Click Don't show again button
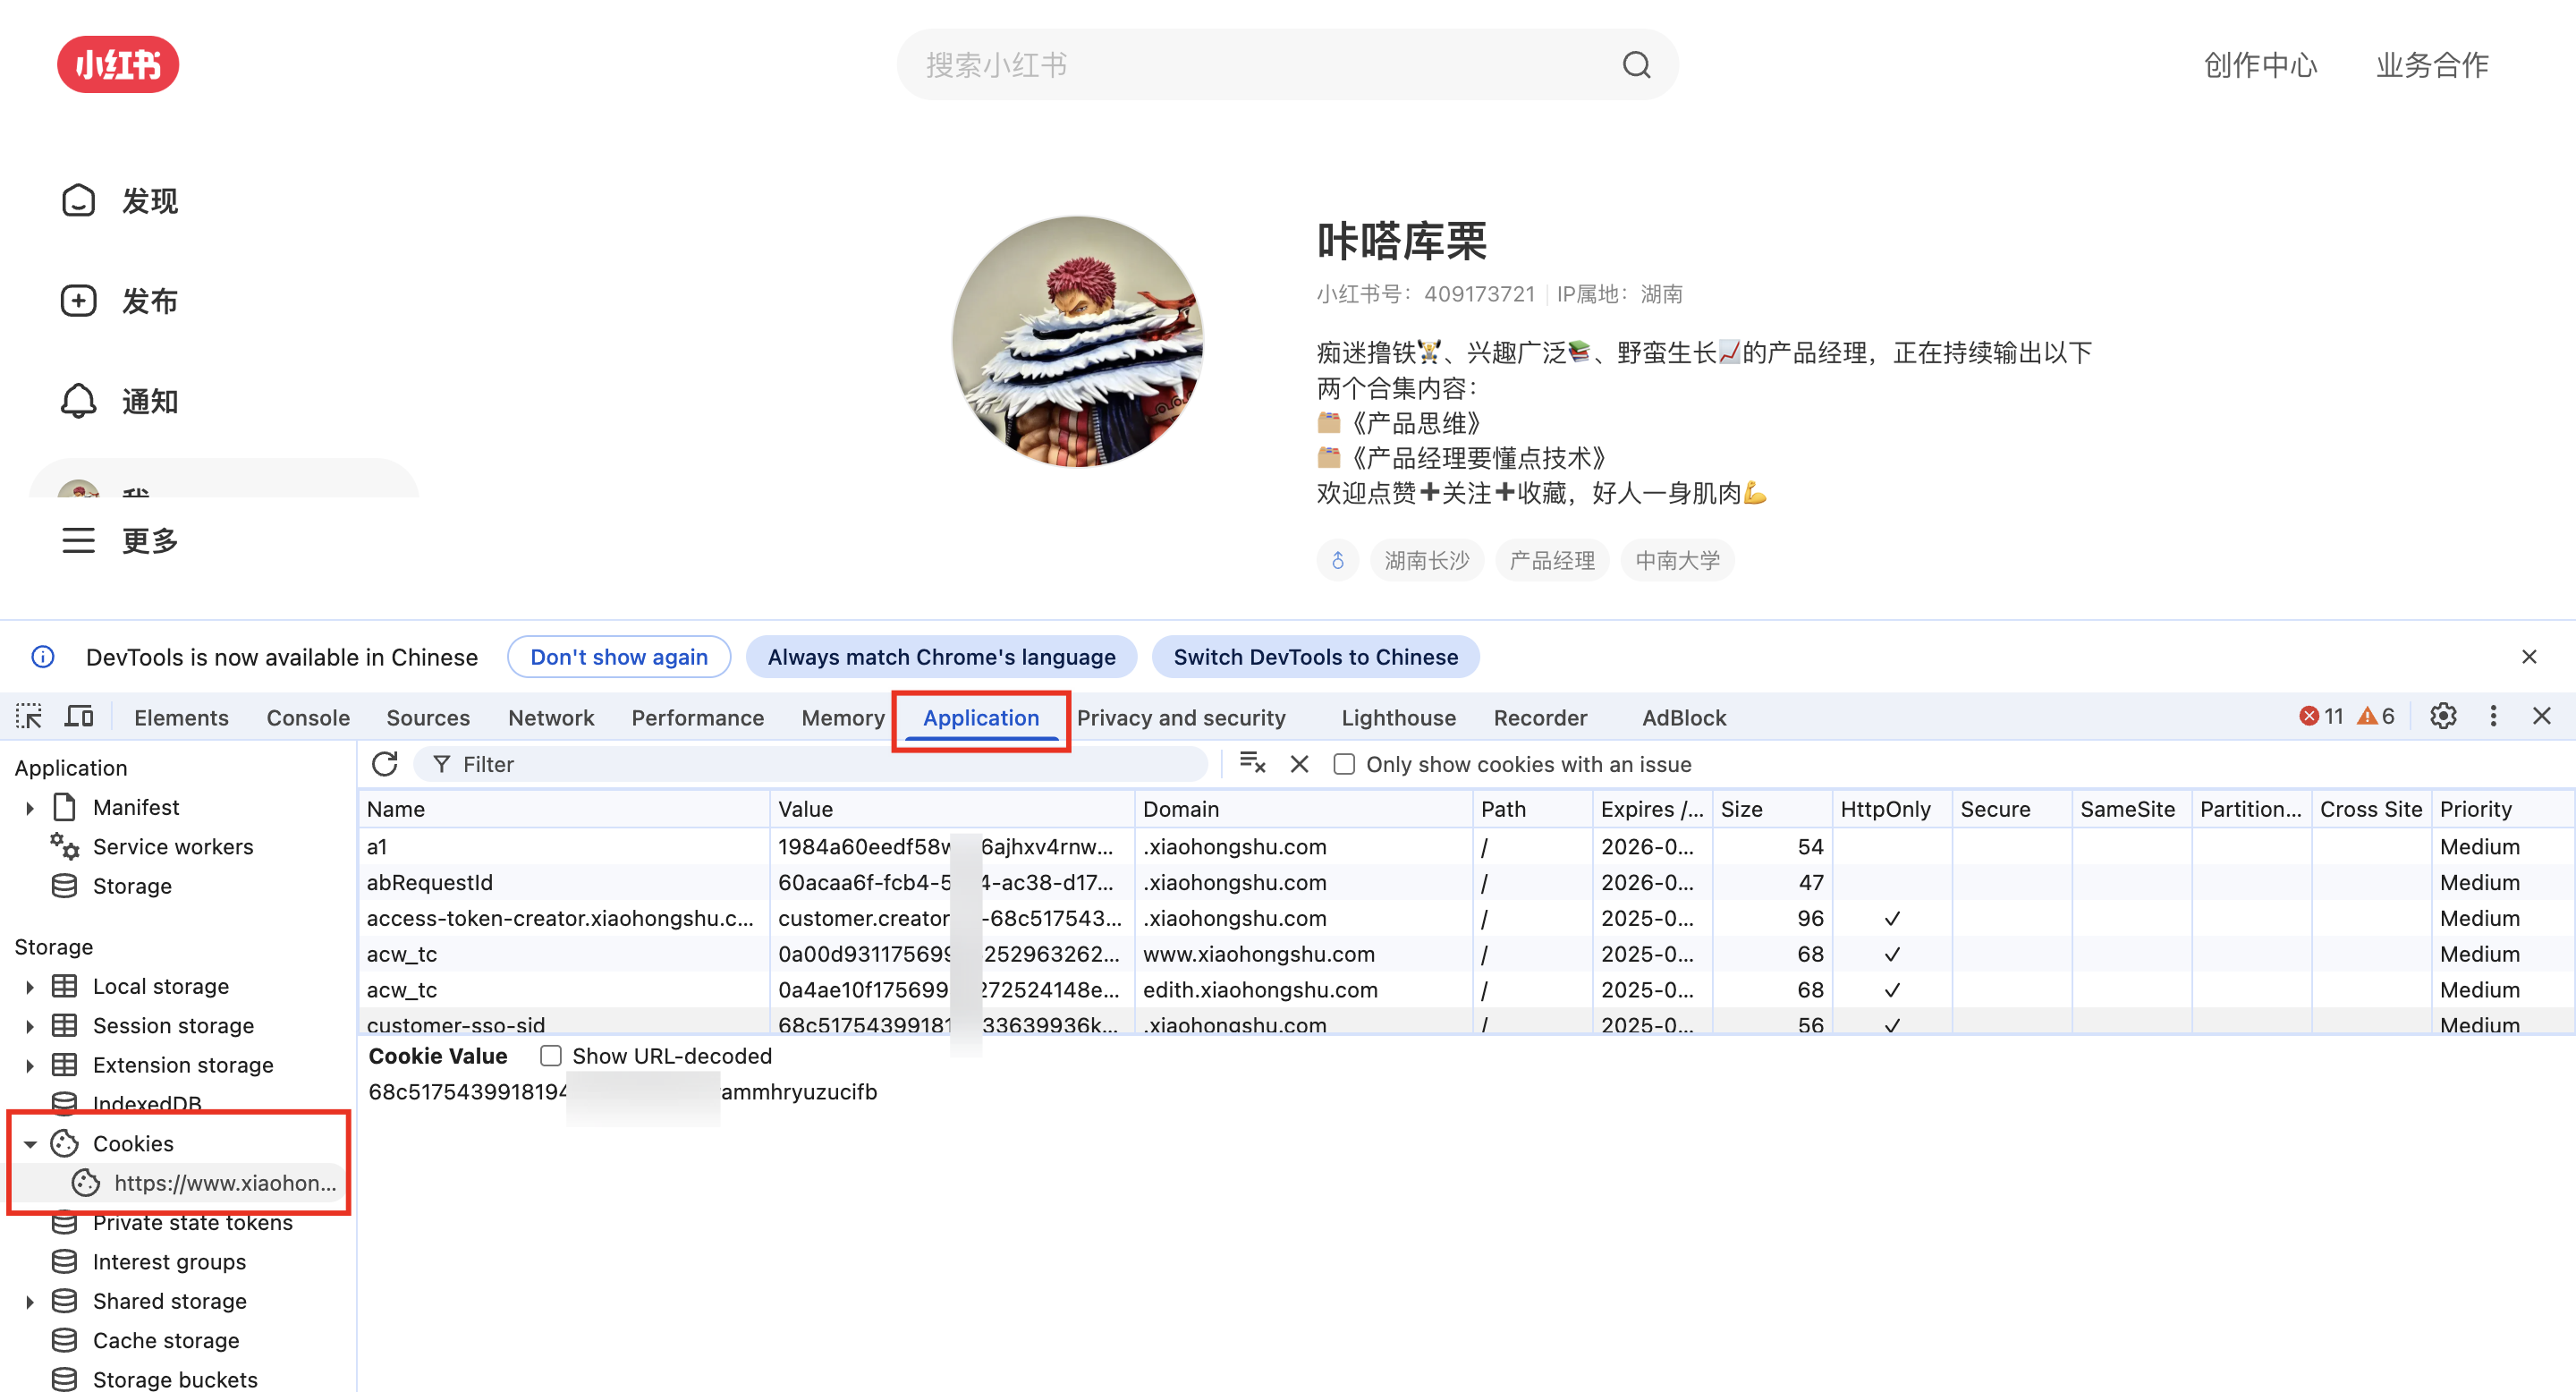This screenshot has height=1392, width=2576. click(619, 657)
